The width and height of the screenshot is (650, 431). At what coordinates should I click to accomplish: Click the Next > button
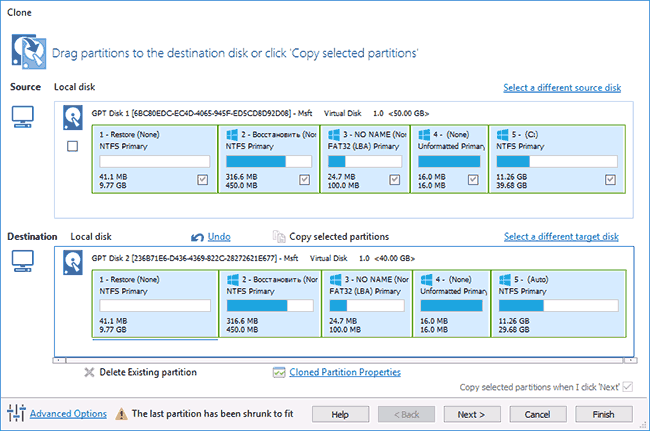tap(472, 414)
